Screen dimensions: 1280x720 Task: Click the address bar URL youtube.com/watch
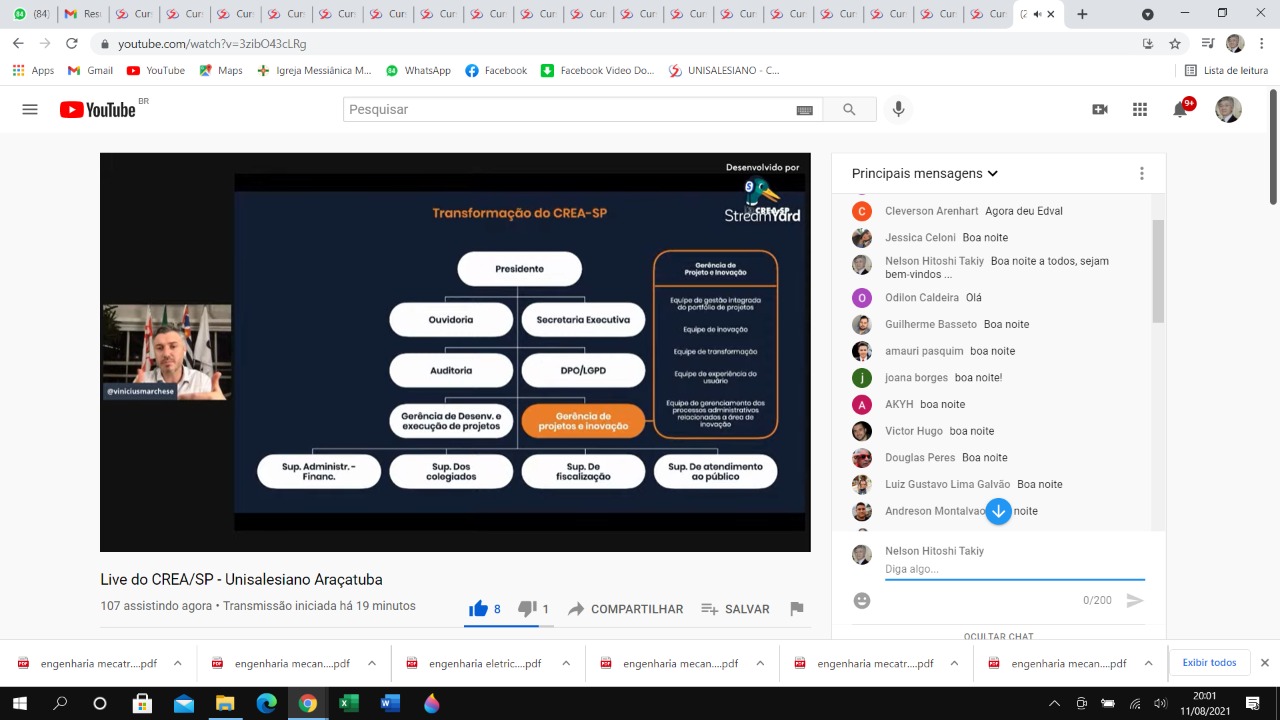click(x=212, y=44)
